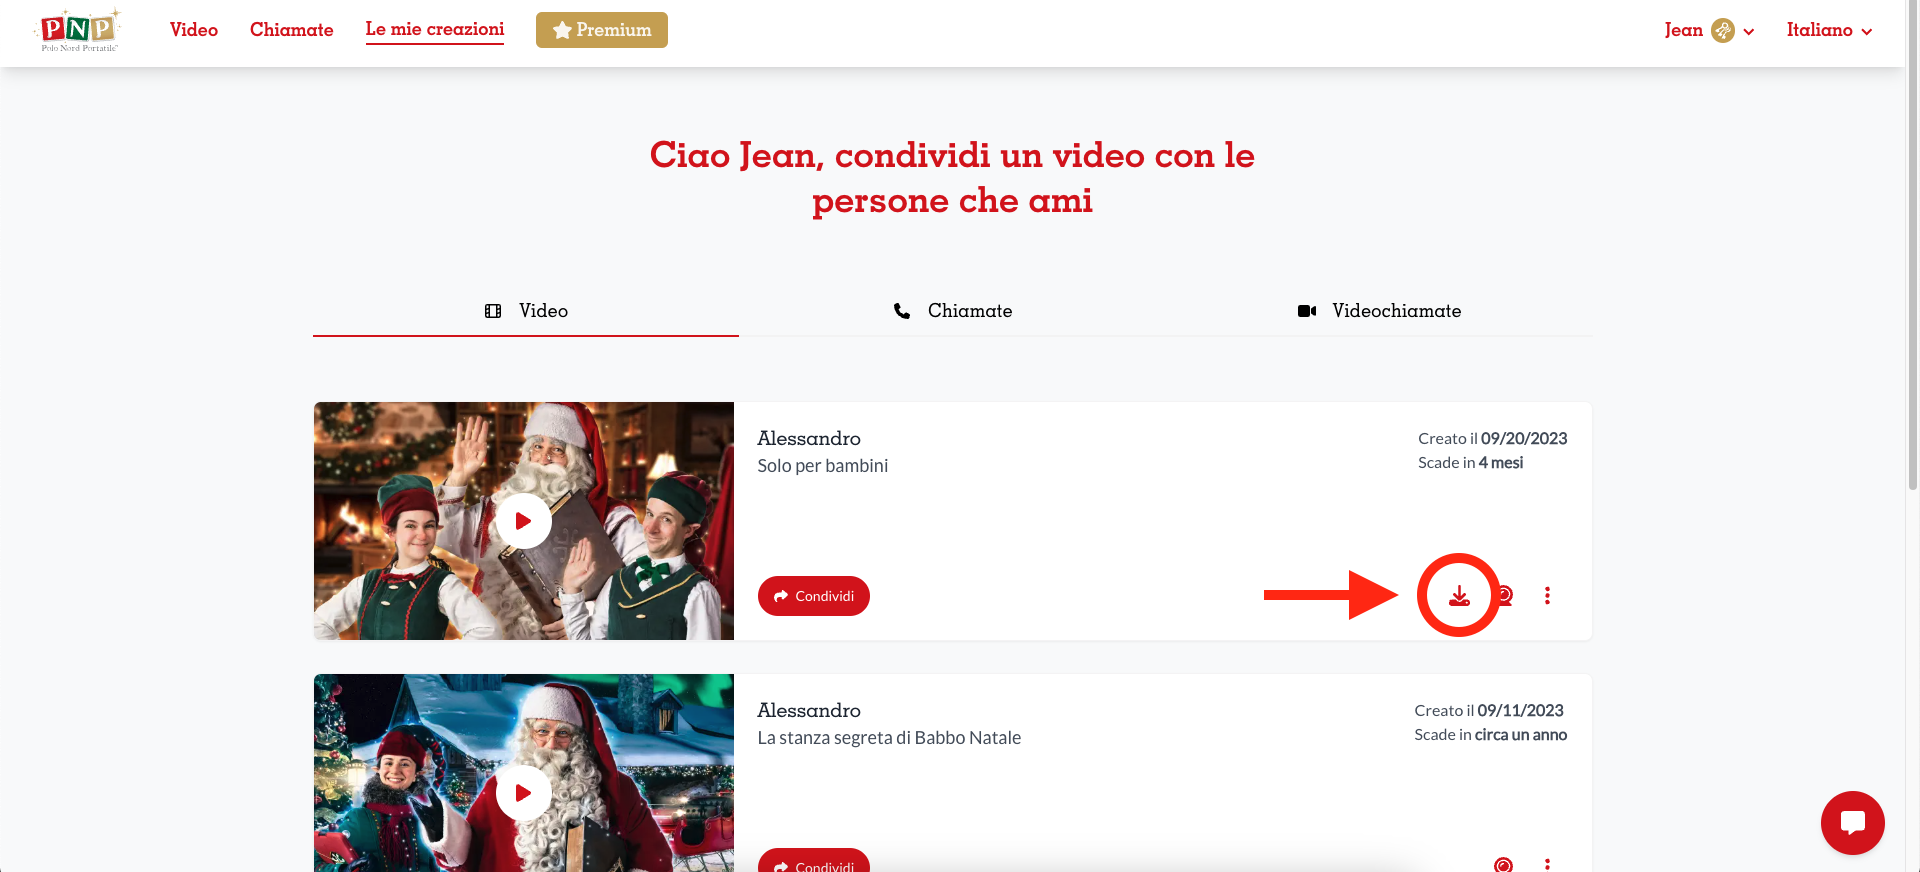Screen dimensions: 1920x872
Task: Click the gold Premium button
Action: click(x=602, y=30)
